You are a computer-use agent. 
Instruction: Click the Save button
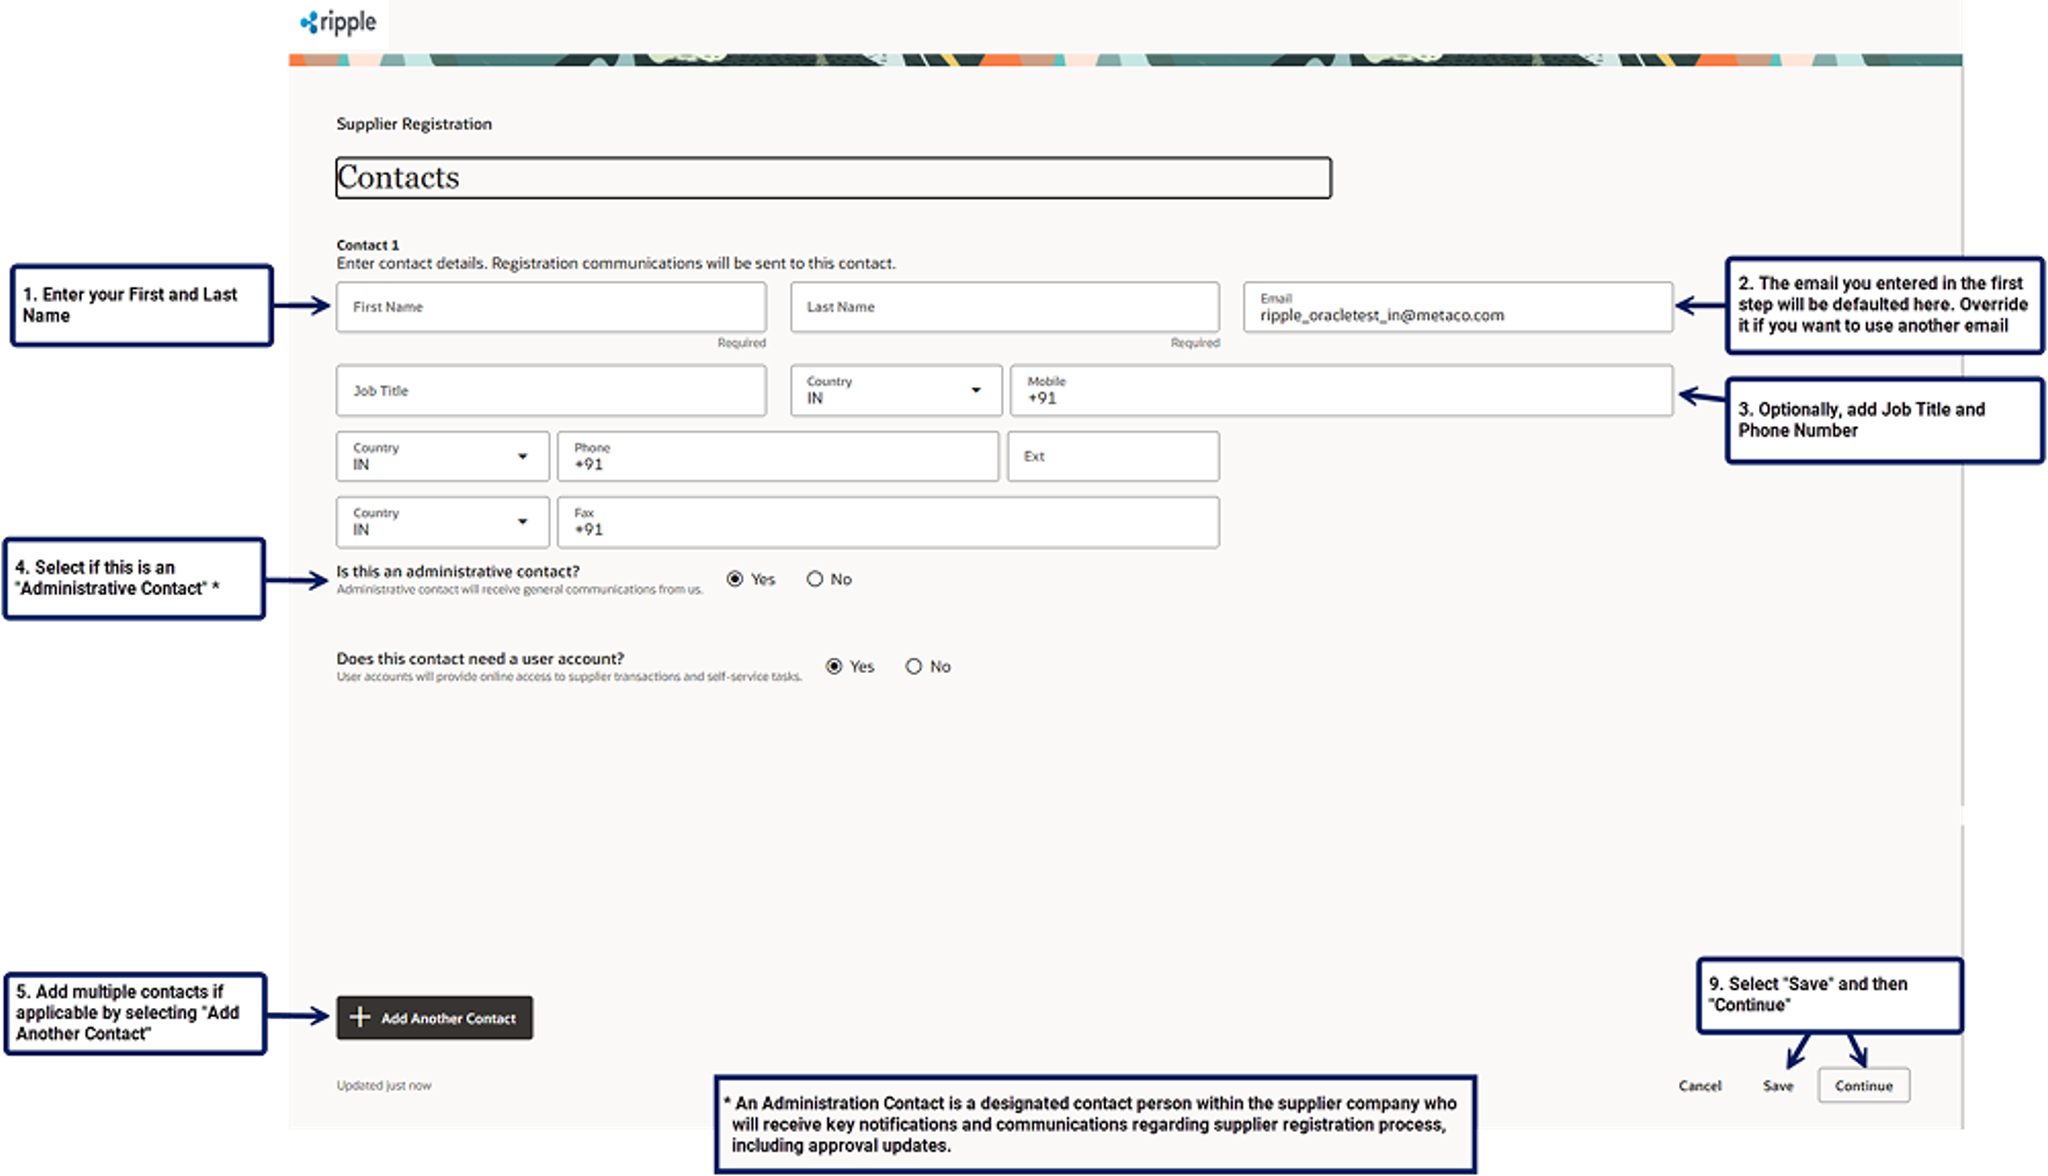(x=1778, y=1085)
